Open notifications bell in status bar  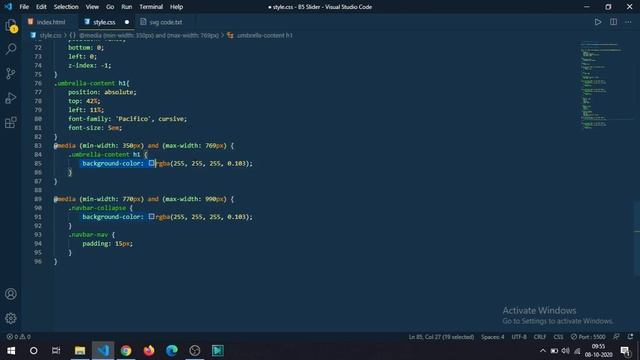(631, 337)
